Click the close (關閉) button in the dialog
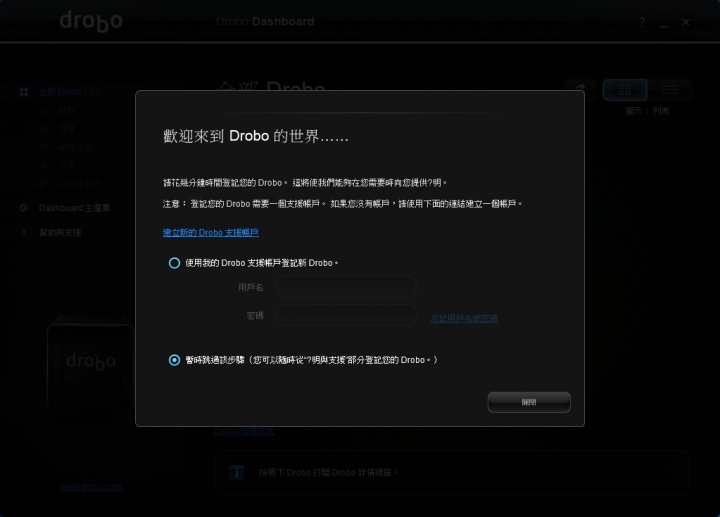 529,402
